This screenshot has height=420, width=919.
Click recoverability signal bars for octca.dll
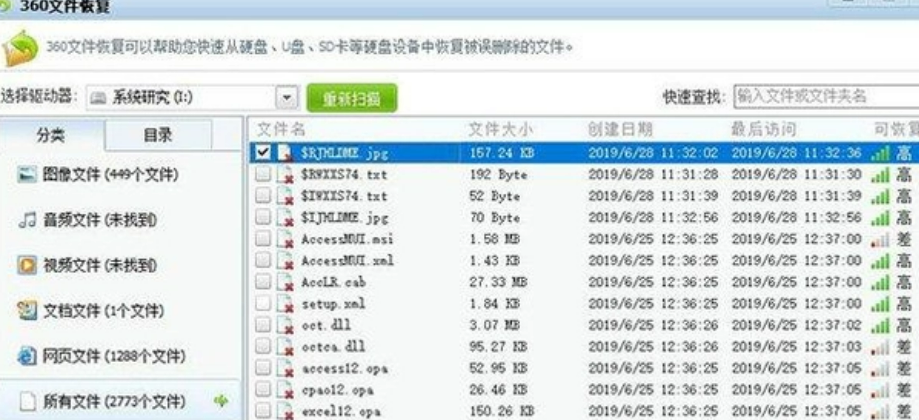point(880,347)
